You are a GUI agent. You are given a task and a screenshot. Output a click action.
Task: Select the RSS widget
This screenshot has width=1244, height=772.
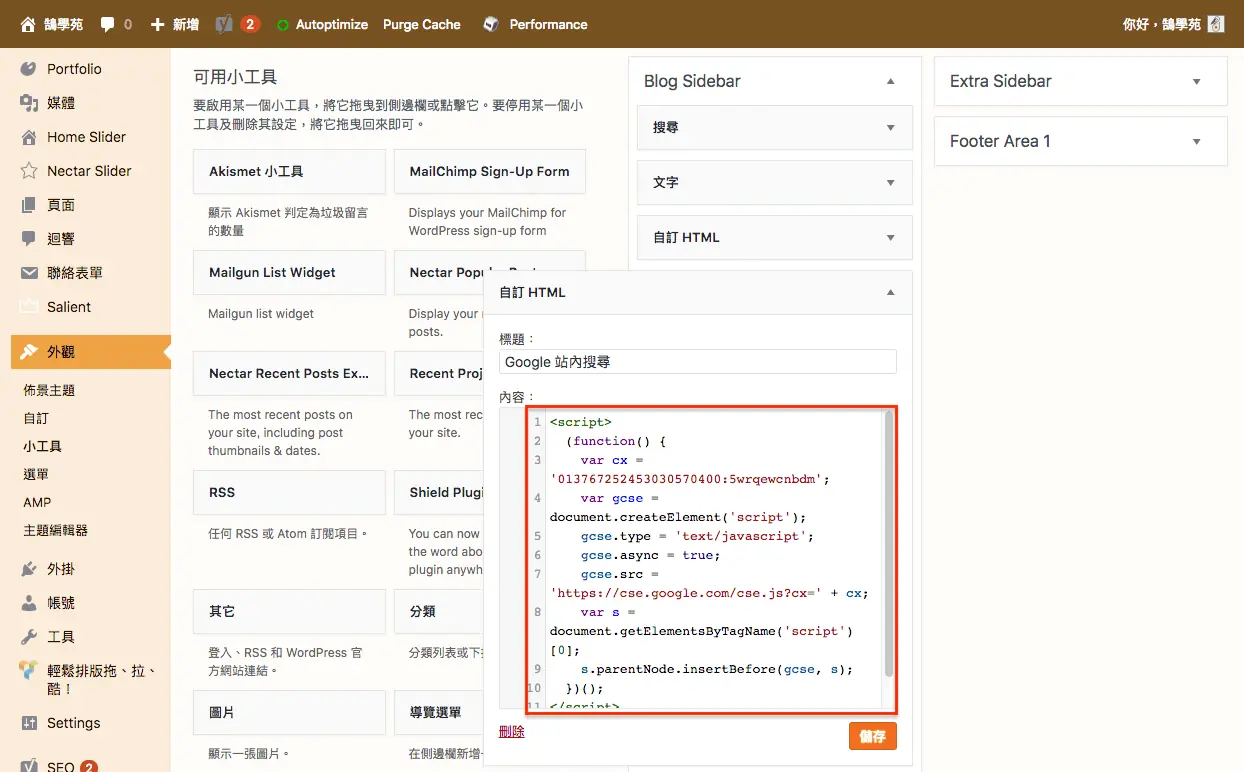coord(289,492)
